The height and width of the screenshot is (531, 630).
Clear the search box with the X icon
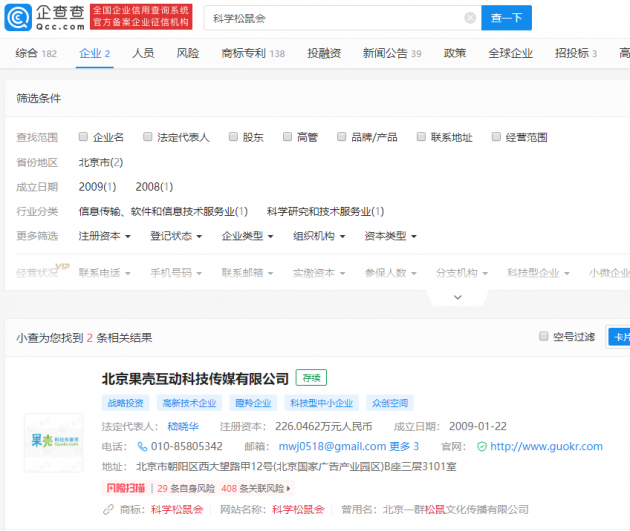coord(470,18)
